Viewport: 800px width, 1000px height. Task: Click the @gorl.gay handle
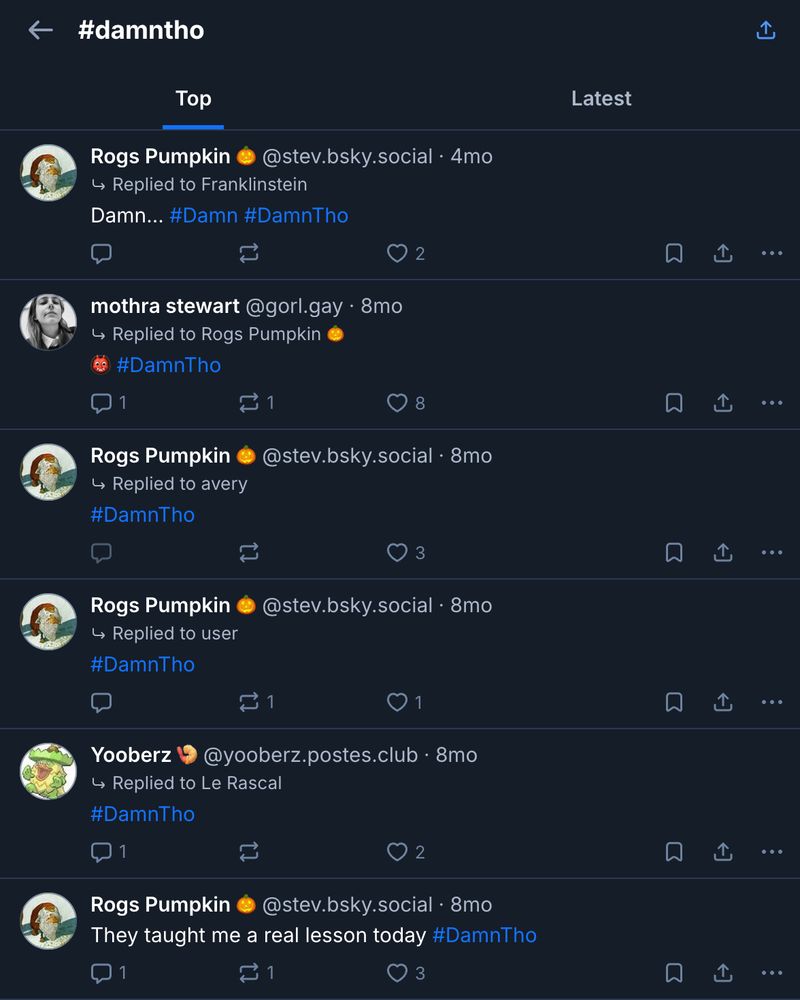297,306
